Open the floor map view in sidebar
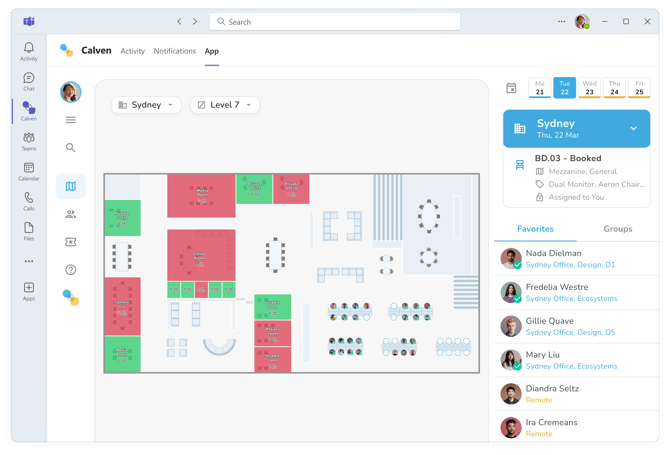The height and width of the screenshot is (455, 670). point(70,186)
